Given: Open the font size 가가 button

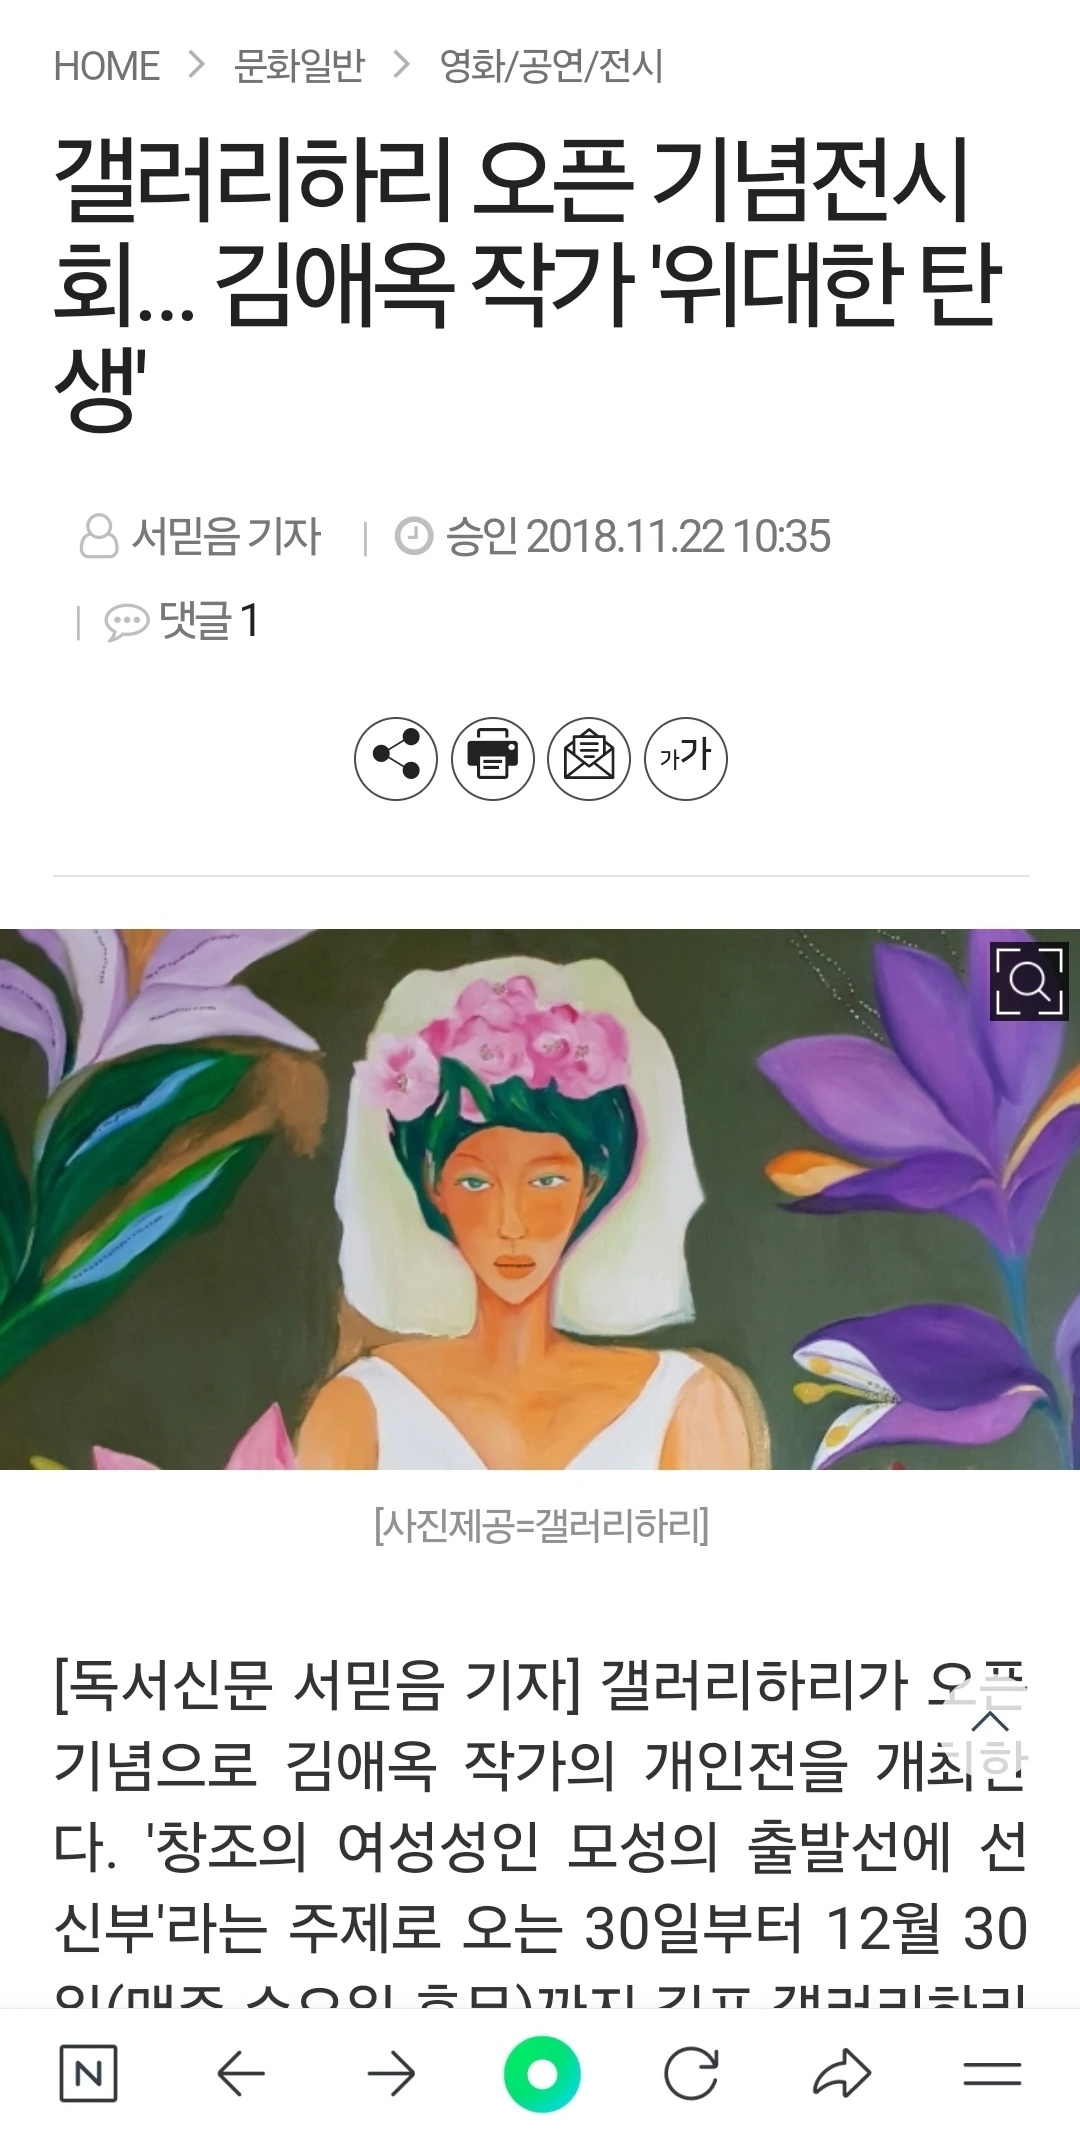Looking at the screenshot, I should (686, 758).
